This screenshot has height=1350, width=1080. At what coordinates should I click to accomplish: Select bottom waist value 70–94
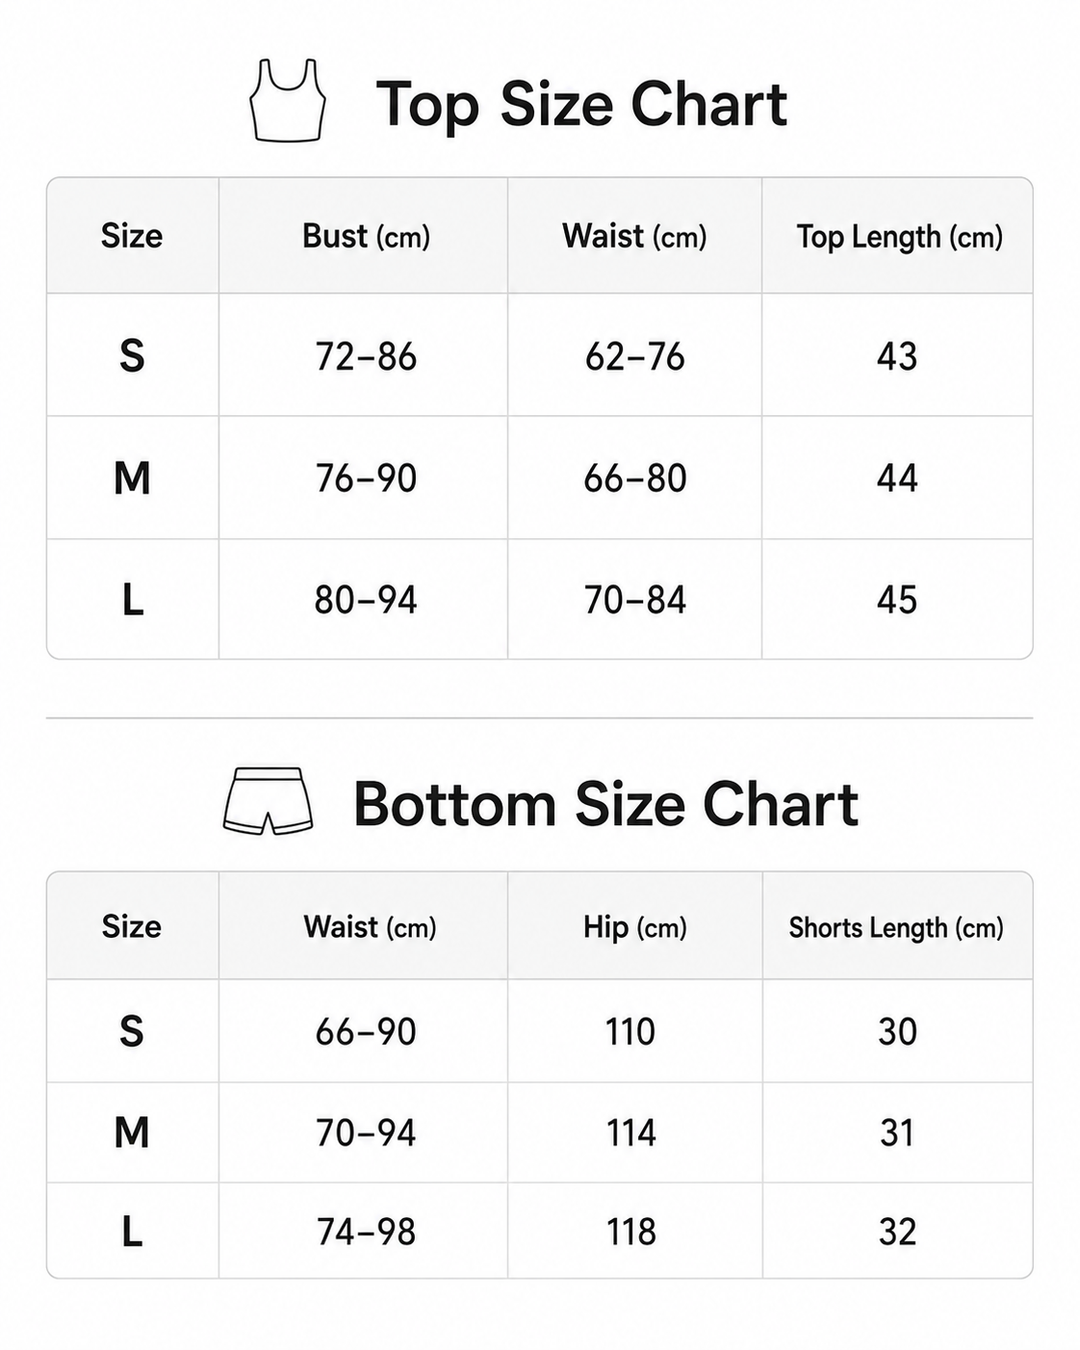[366, 1133]
